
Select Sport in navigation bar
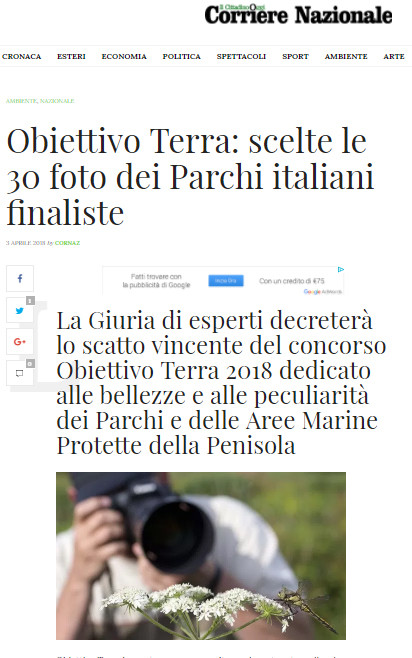pyautogui.click(x=295, y=56)
